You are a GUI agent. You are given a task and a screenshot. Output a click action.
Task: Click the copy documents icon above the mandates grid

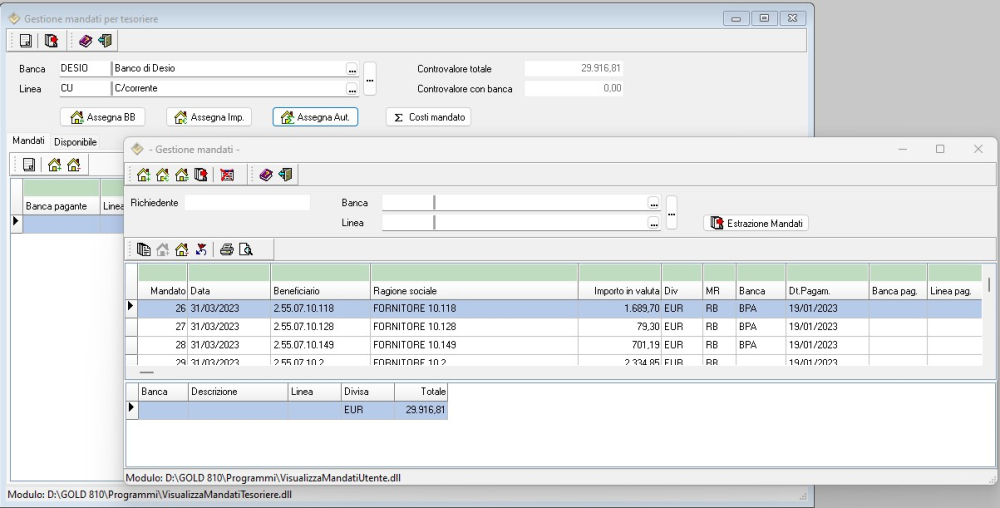(143, 250)
